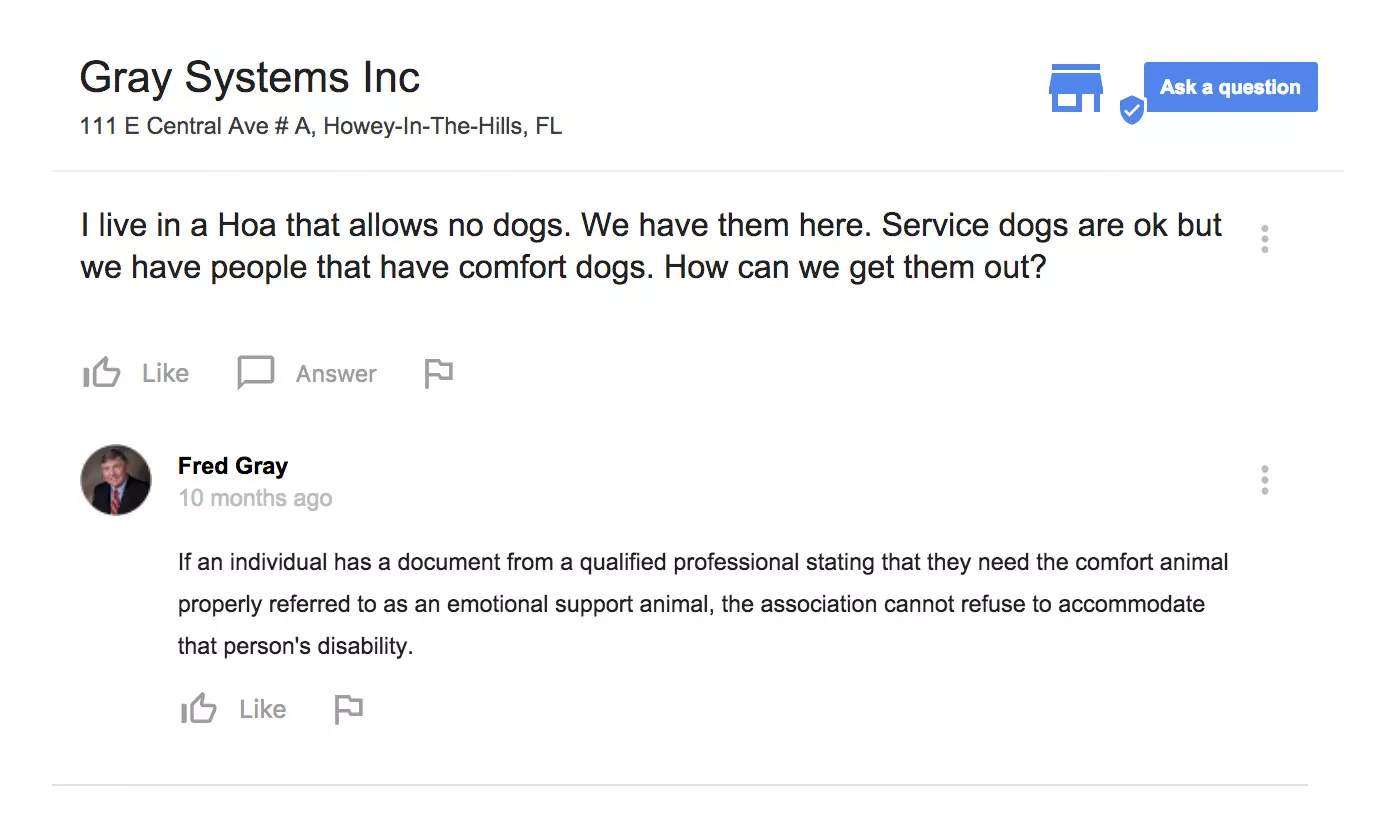Click the 111 E Central Ave address
1390x834 pixels.
click(x=320, y=127)
